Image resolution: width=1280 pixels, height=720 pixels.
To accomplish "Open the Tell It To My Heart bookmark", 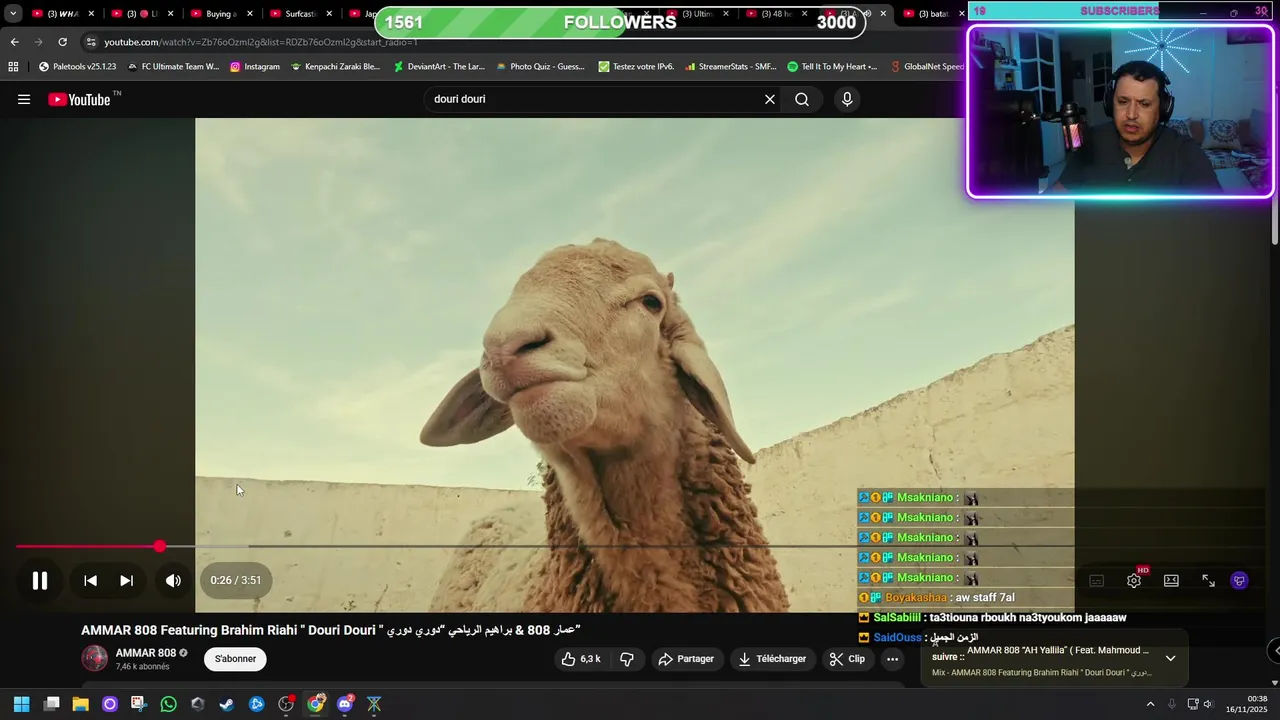I will pos(832,67).
